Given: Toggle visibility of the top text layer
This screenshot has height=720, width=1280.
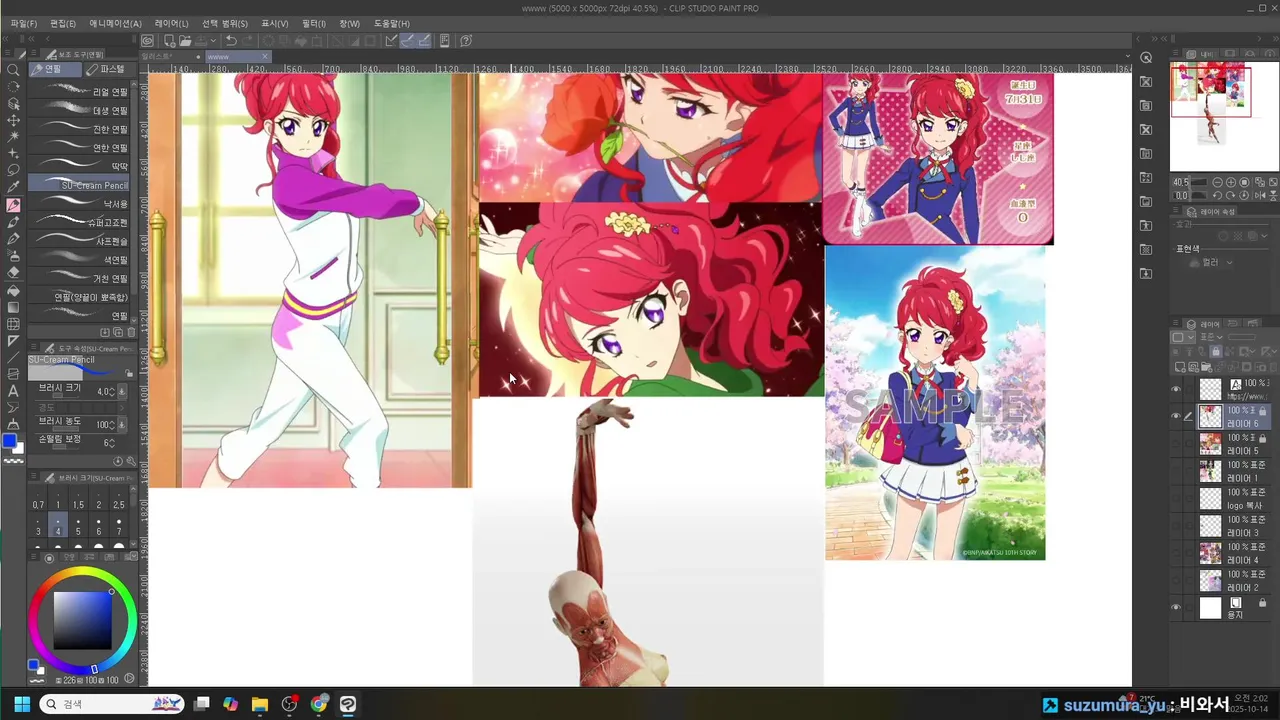Looking at the screenshot, I should pos(1176,390).
